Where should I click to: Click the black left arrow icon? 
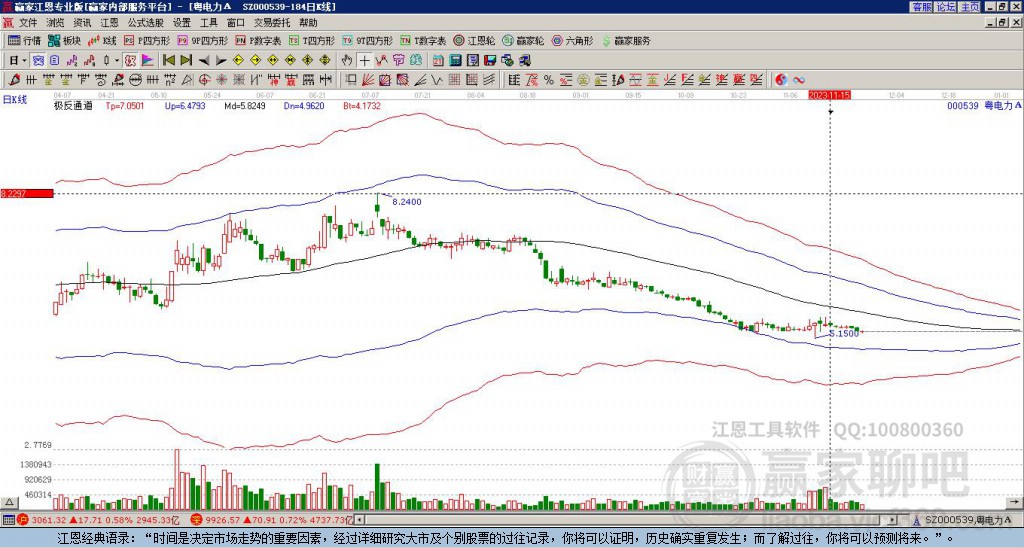pyautogui.click(x=204, y=61)
